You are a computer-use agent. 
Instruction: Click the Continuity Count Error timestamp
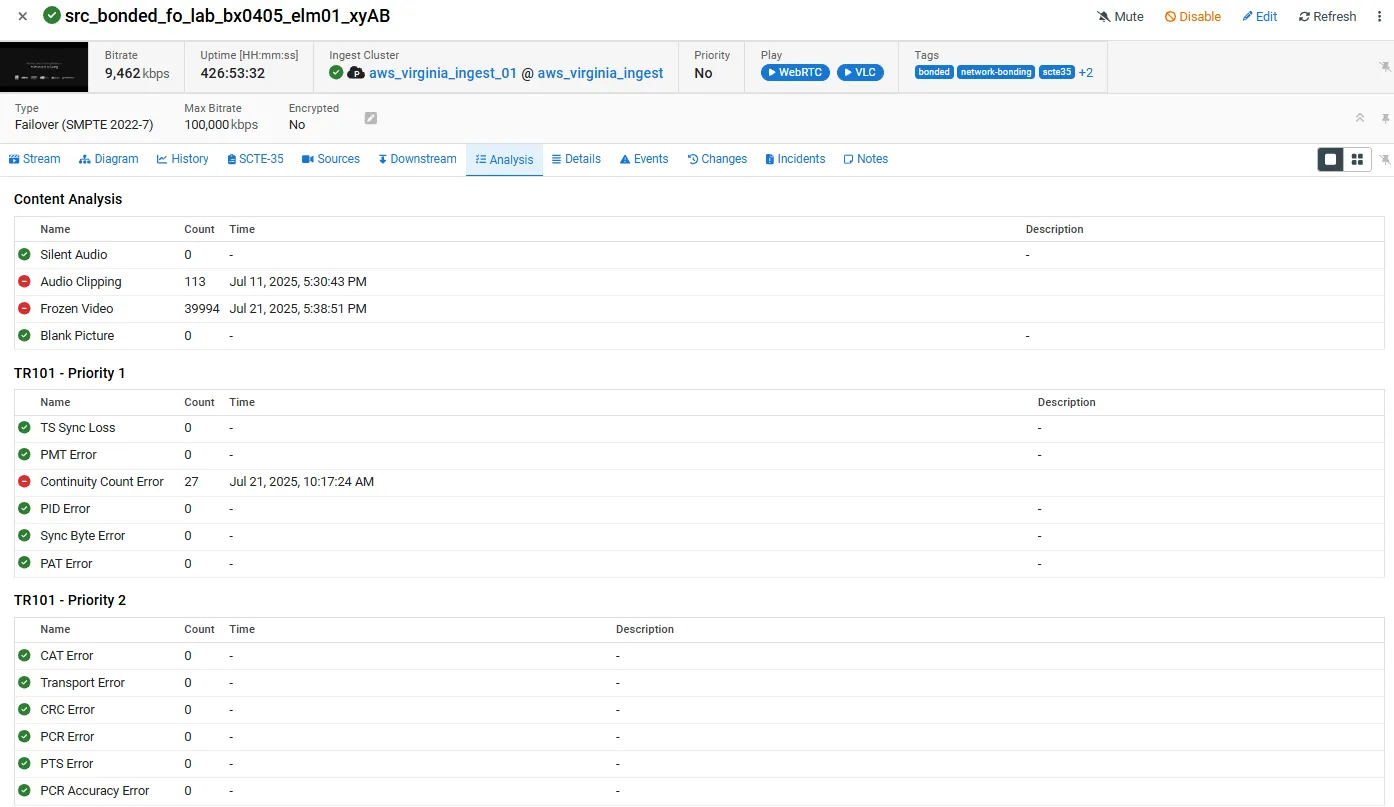pos(301,482)
